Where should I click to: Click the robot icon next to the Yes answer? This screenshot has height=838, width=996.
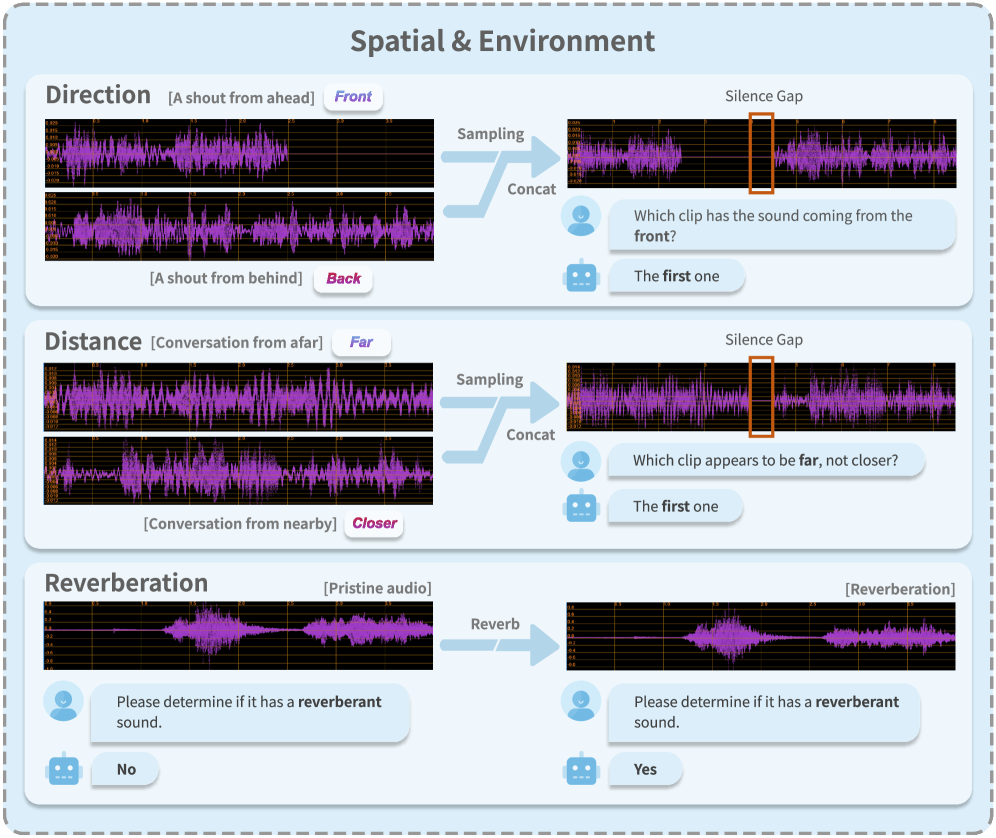click(581, 770)
